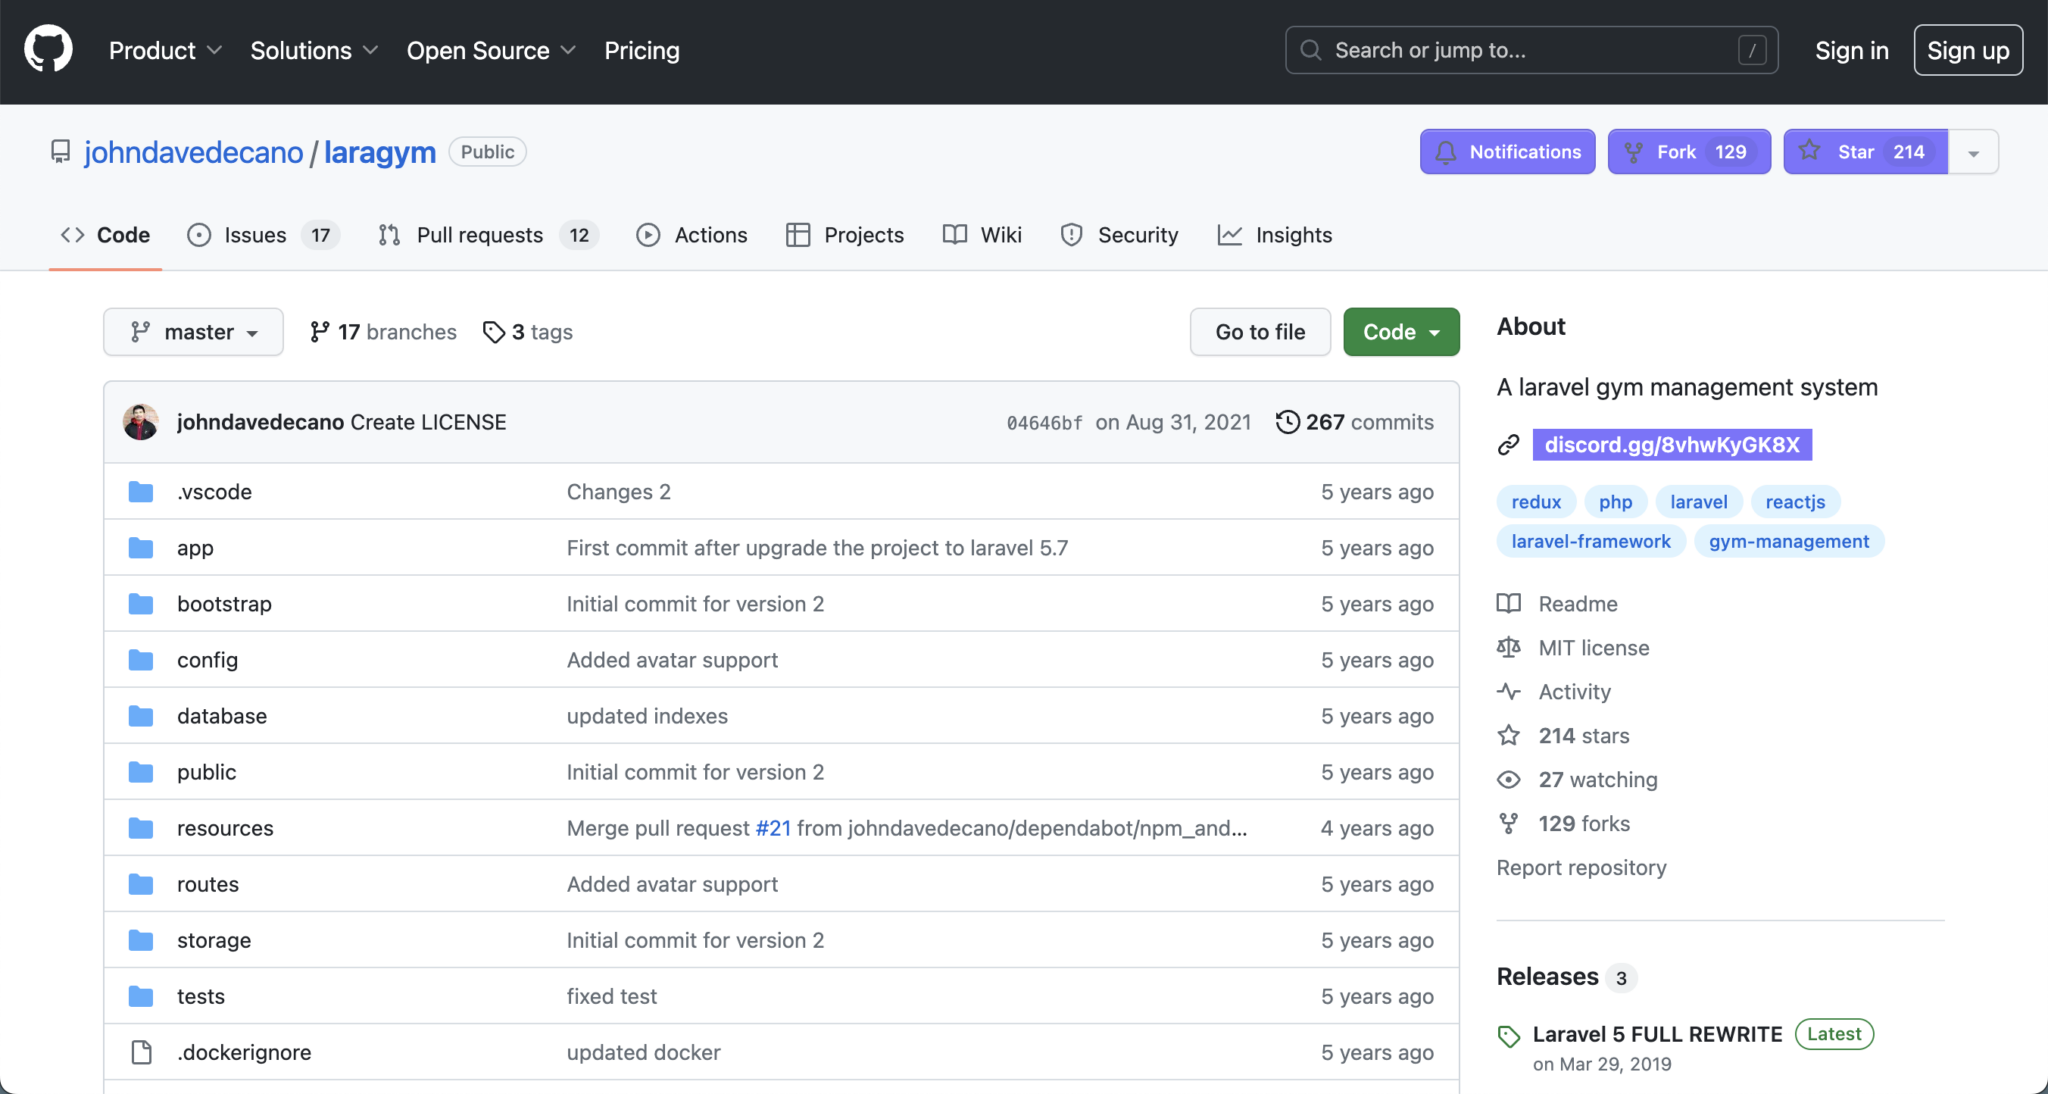Click the app folder icon
This screenshot has height=1094, width=2048.
[x=141, y=547]
